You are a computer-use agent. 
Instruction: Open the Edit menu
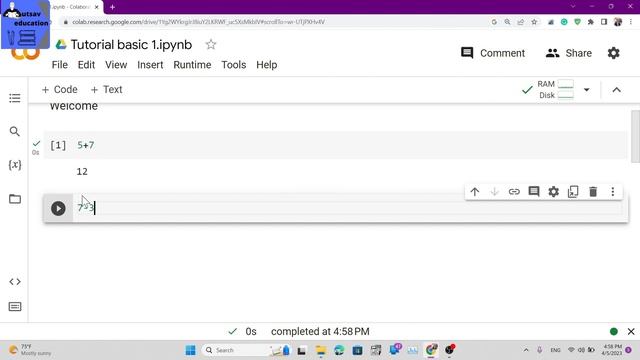tap(86, 65)
